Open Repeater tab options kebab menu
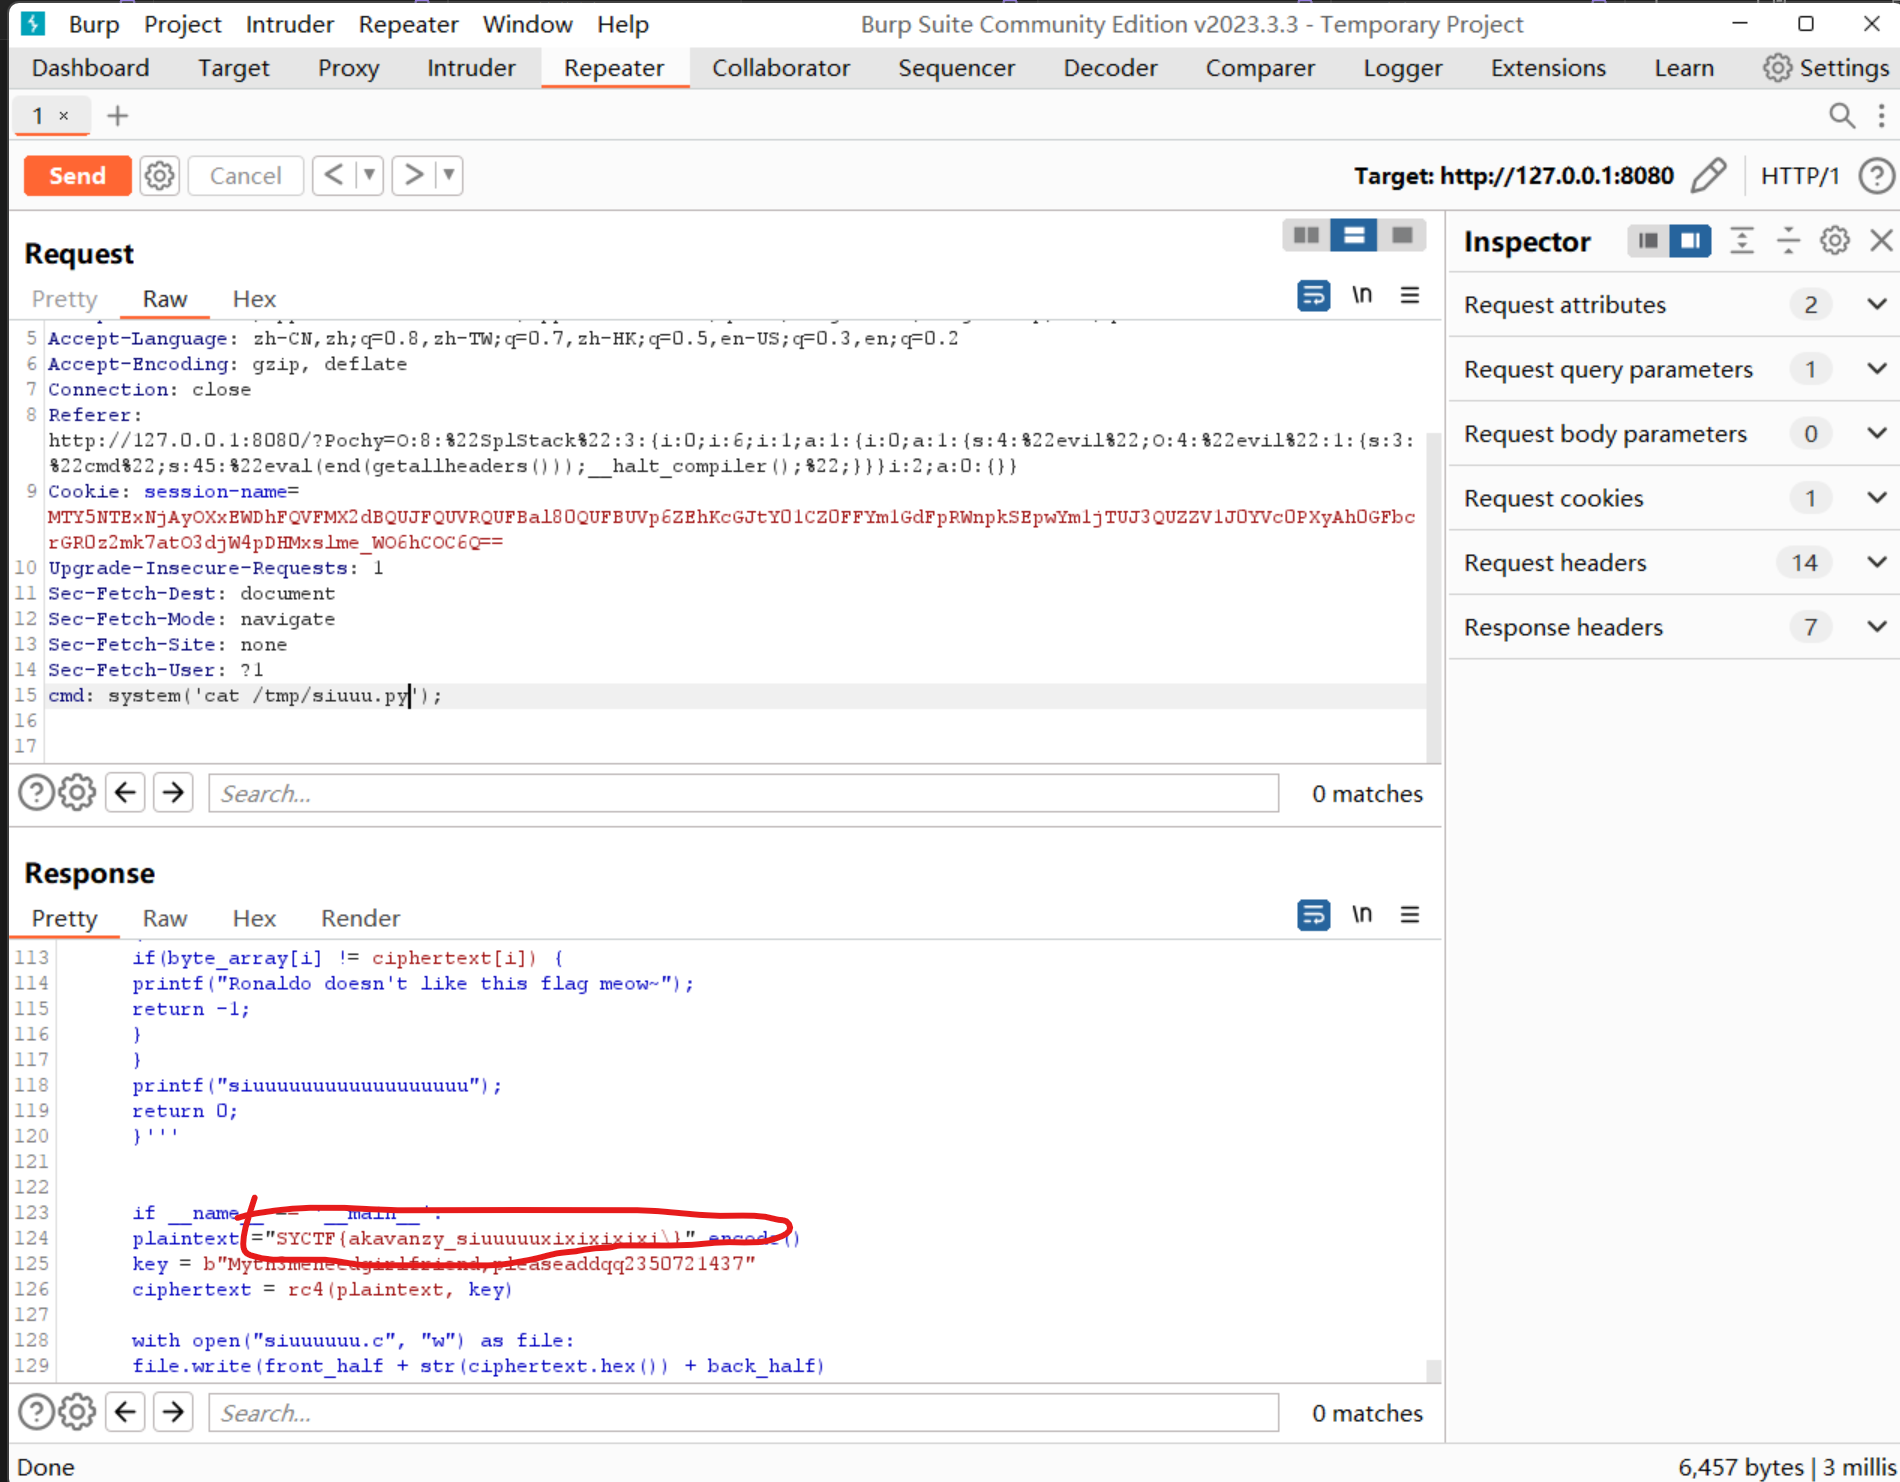The height and width of the screenshot is (1482, 1900). (1882, 116)
